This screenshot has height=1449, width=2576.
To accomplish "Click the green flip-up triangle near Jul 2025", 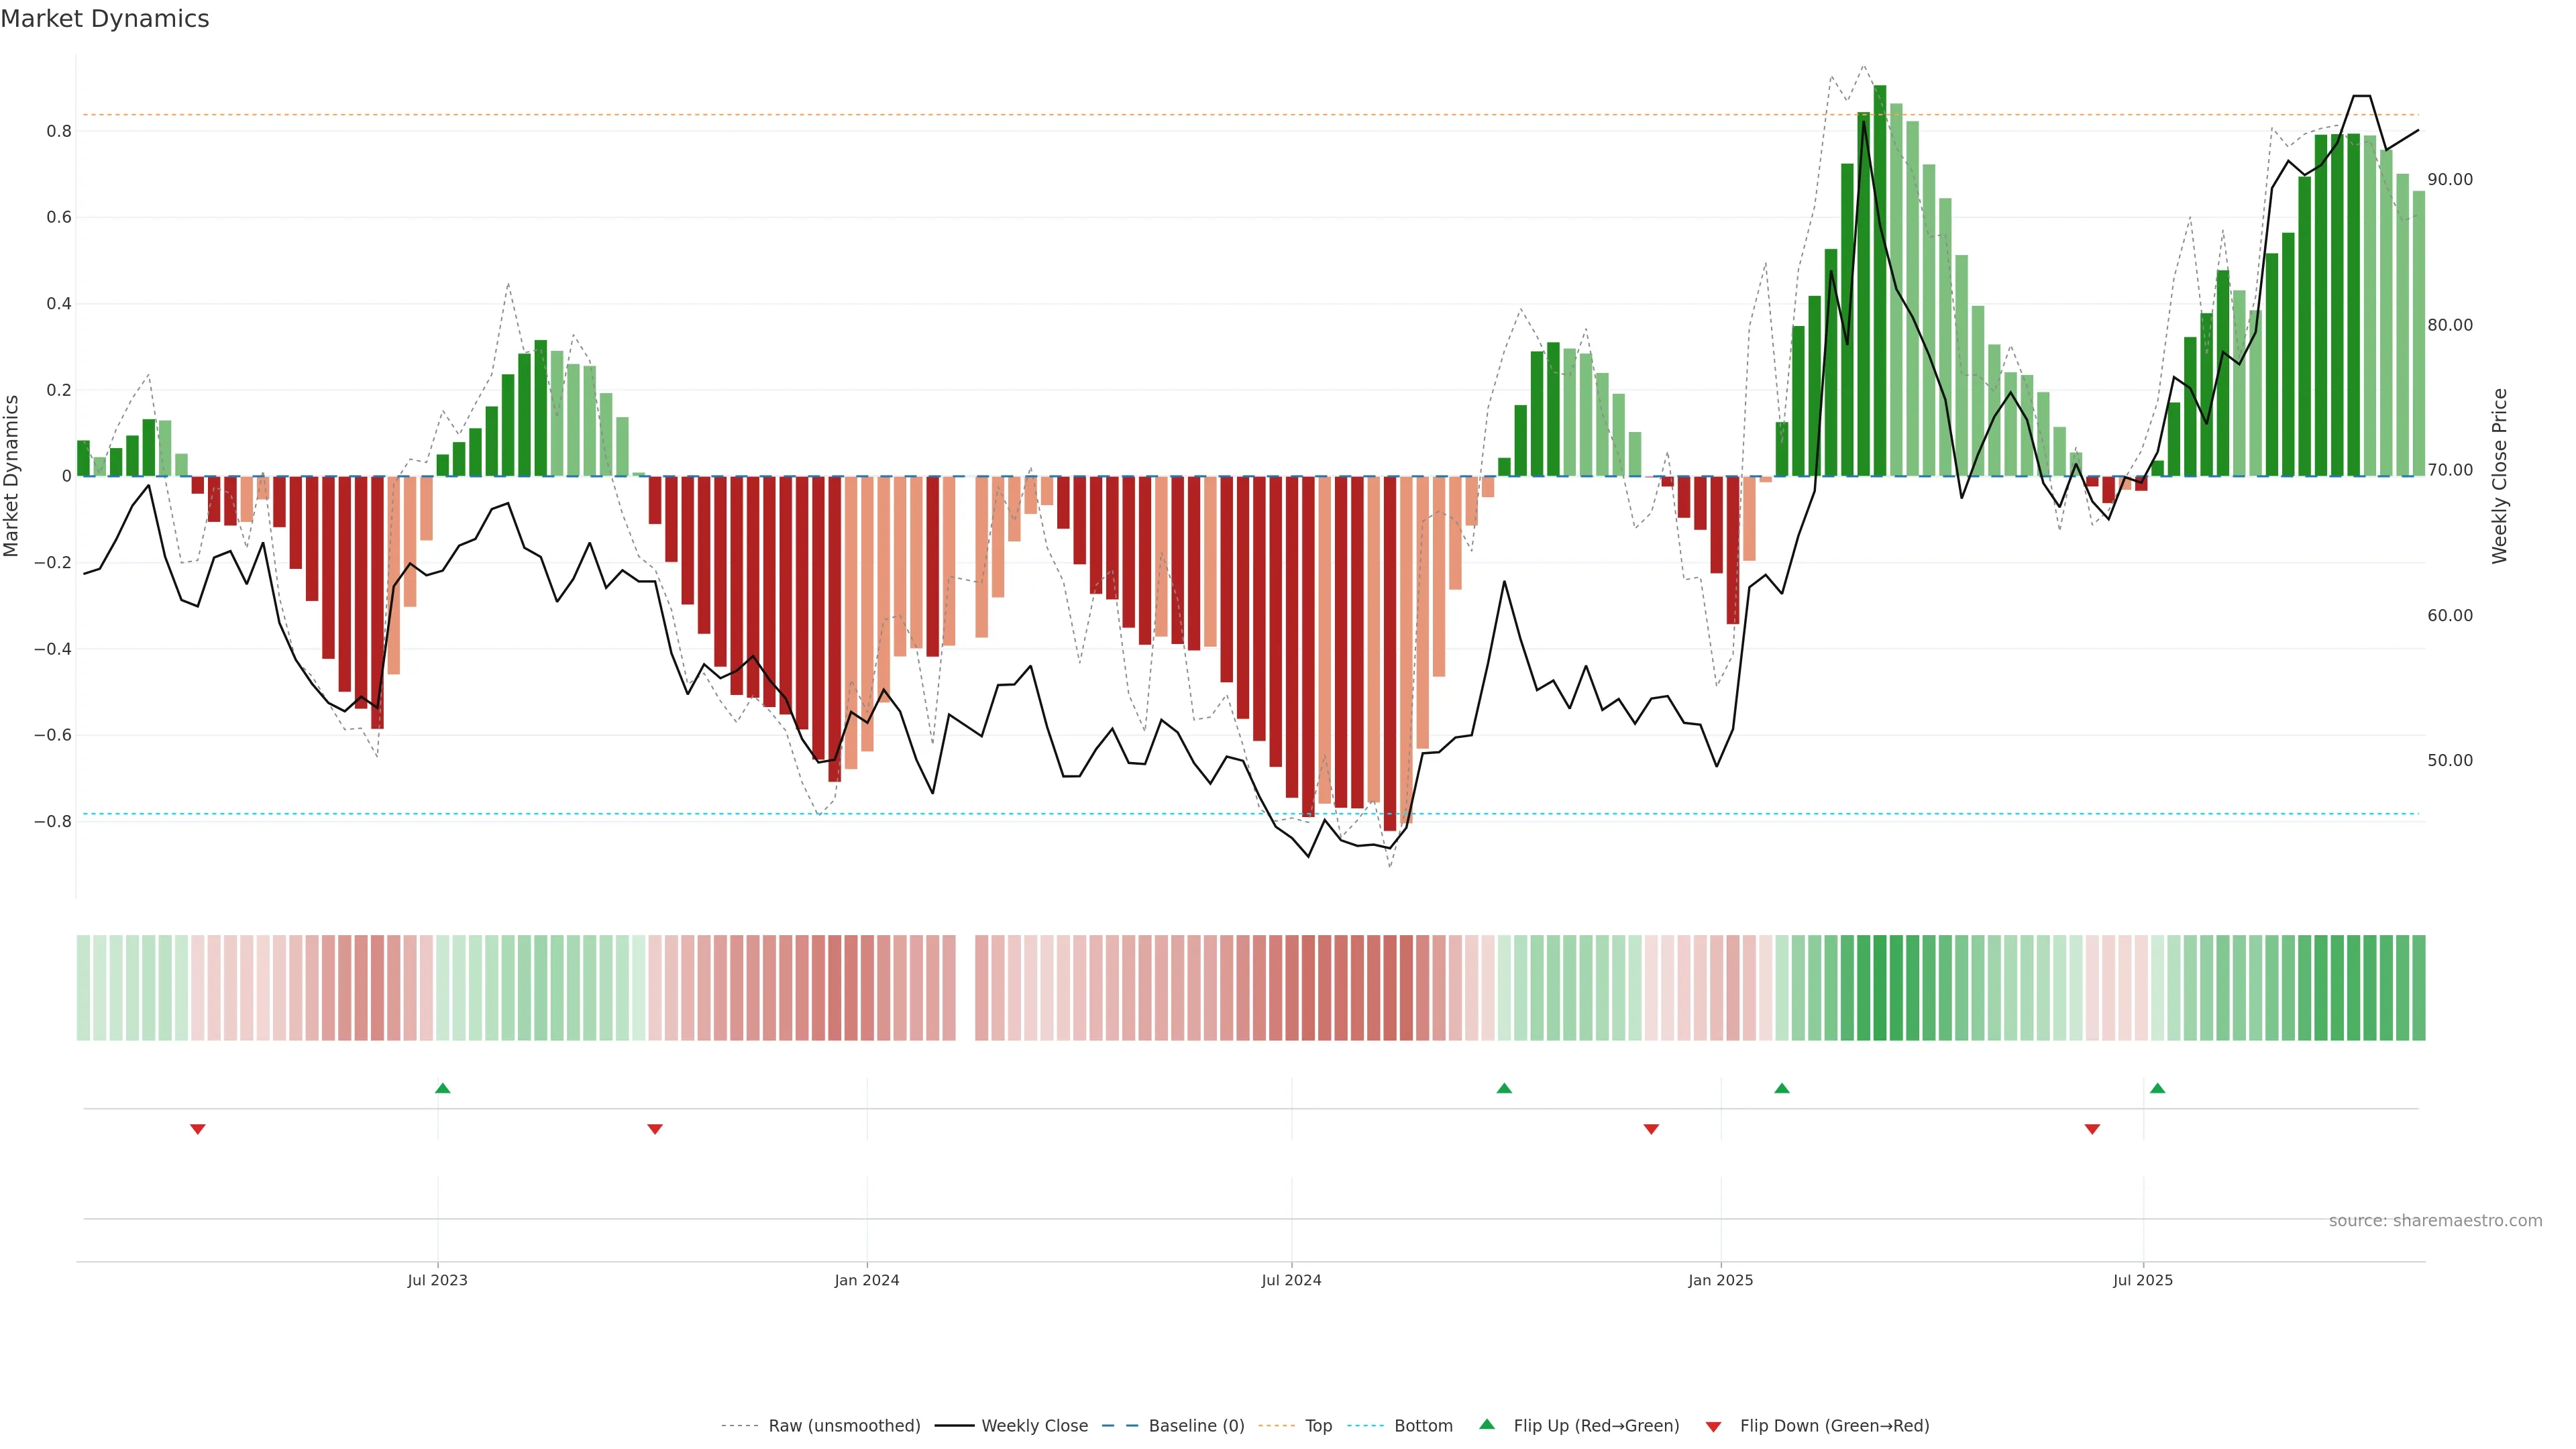I will pos(2157,1088).
